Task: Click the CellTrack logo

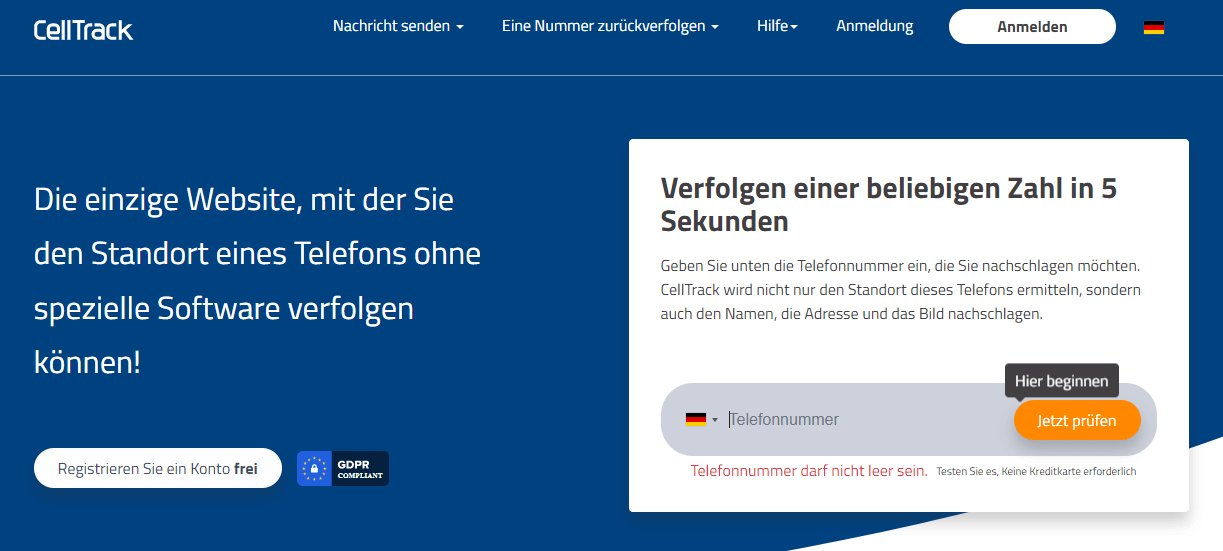Action: [x=83, y=30]
